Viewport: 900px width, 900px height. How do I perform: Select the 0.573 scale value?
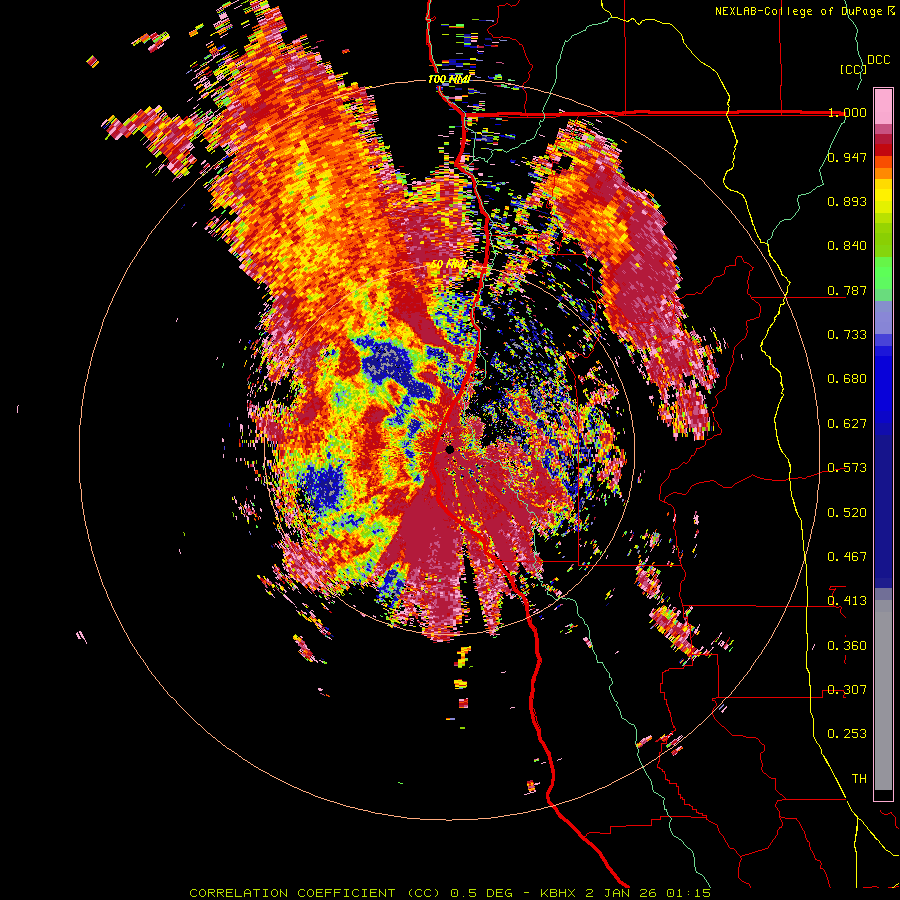coord(847,468)
